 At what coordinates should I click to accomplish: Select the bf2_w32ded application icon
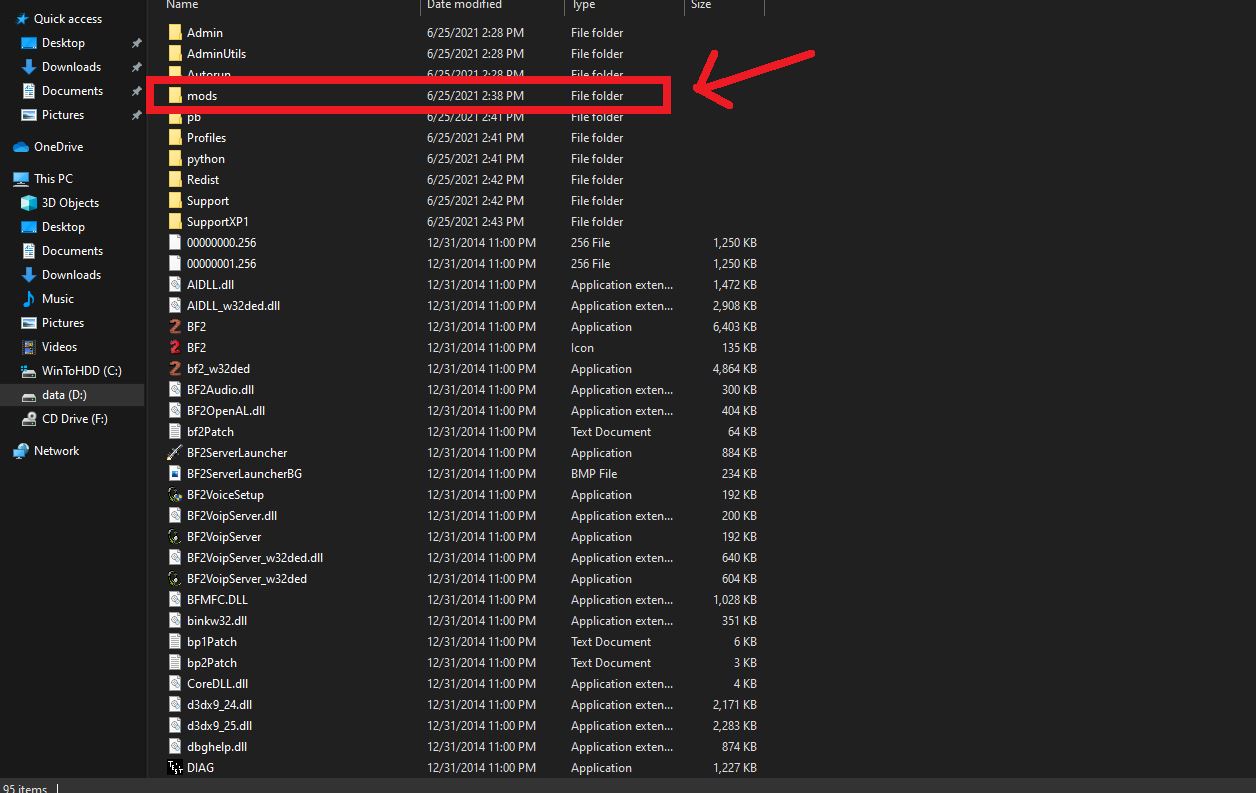[175, 369]
